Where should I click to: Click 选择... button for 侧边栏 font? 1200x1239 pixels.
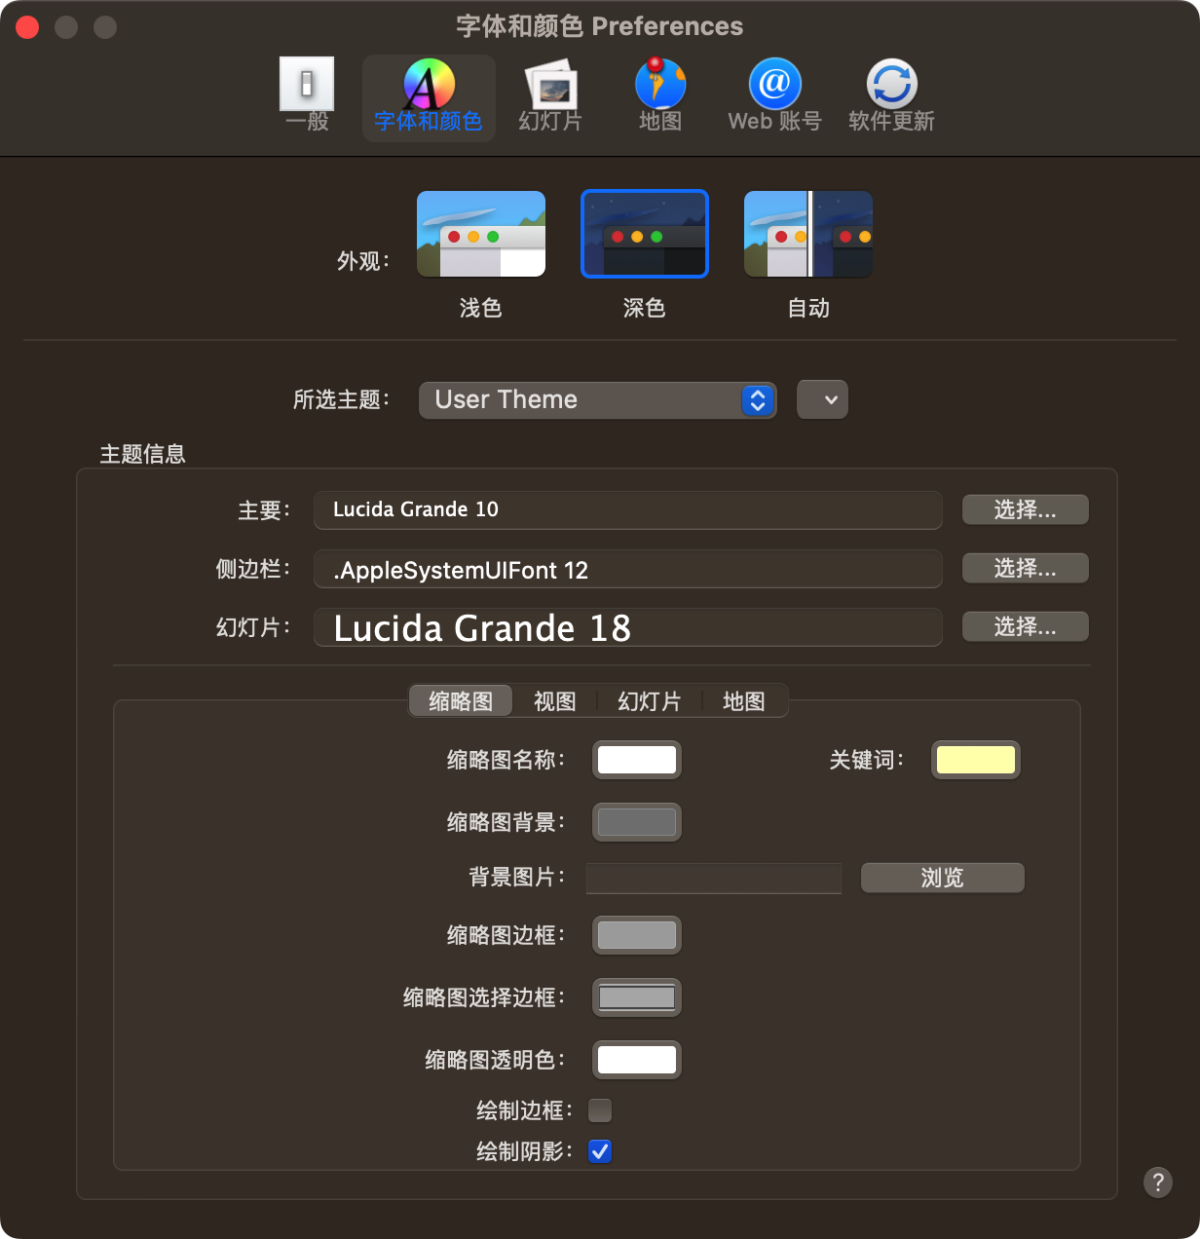1025,568
